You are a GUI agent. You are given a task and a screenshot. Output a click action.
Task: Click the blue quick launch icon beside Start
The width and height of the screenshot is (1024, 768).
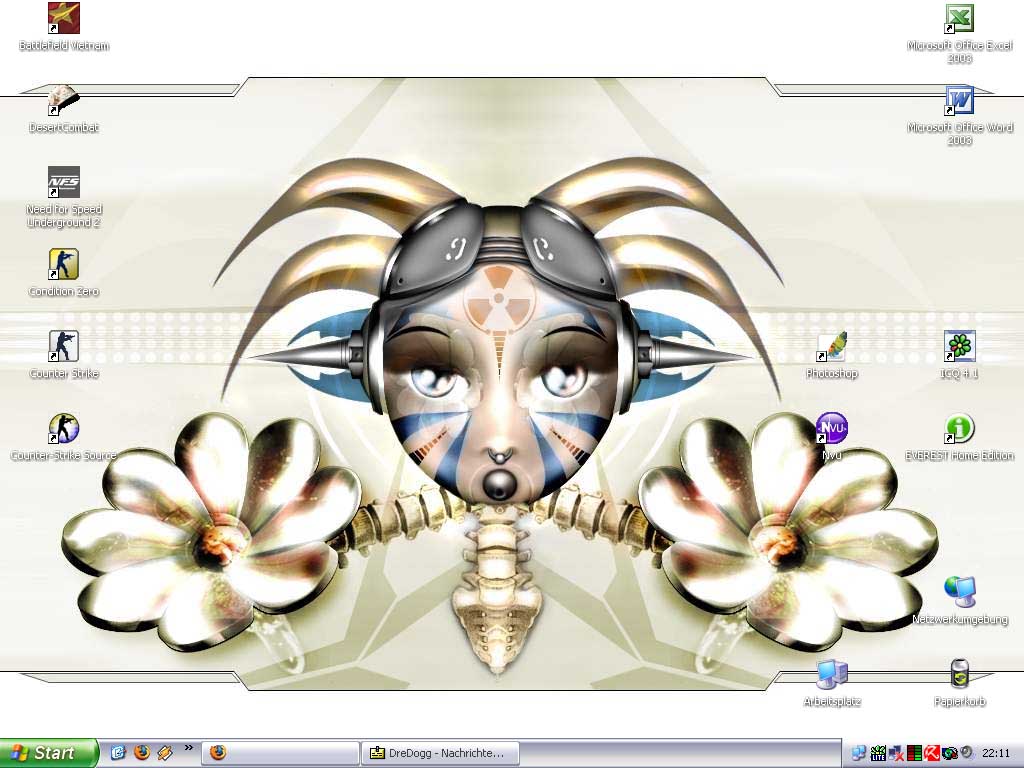tap(118, 753)
